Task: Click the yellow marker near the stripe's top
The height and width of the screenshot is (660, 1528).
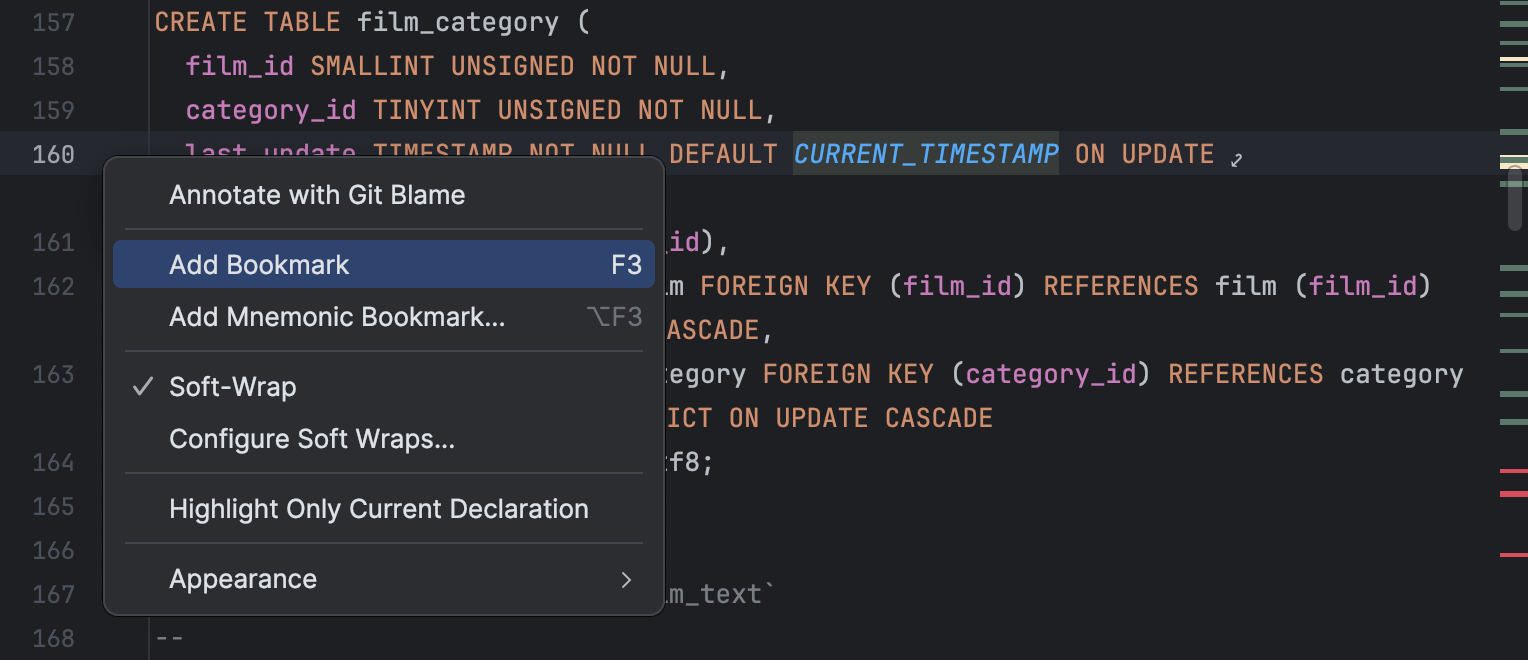Action: 1512,58
